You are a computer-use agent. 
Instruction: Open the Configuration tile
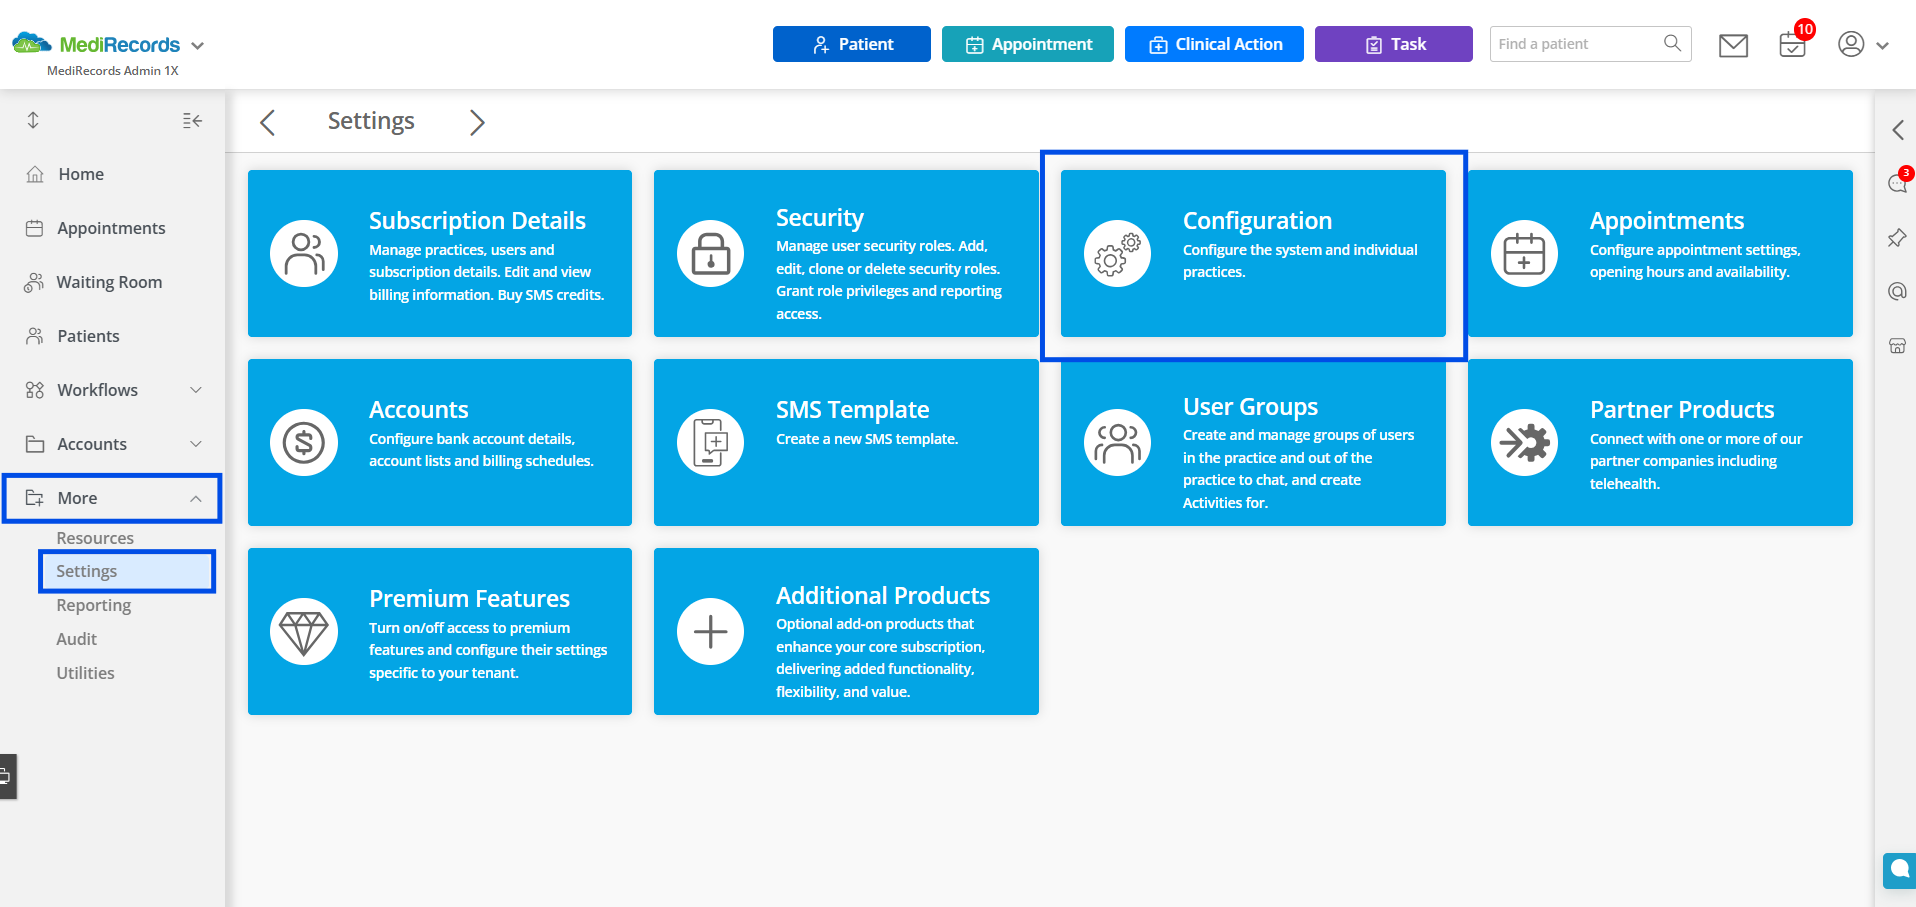pos(1253,253)
